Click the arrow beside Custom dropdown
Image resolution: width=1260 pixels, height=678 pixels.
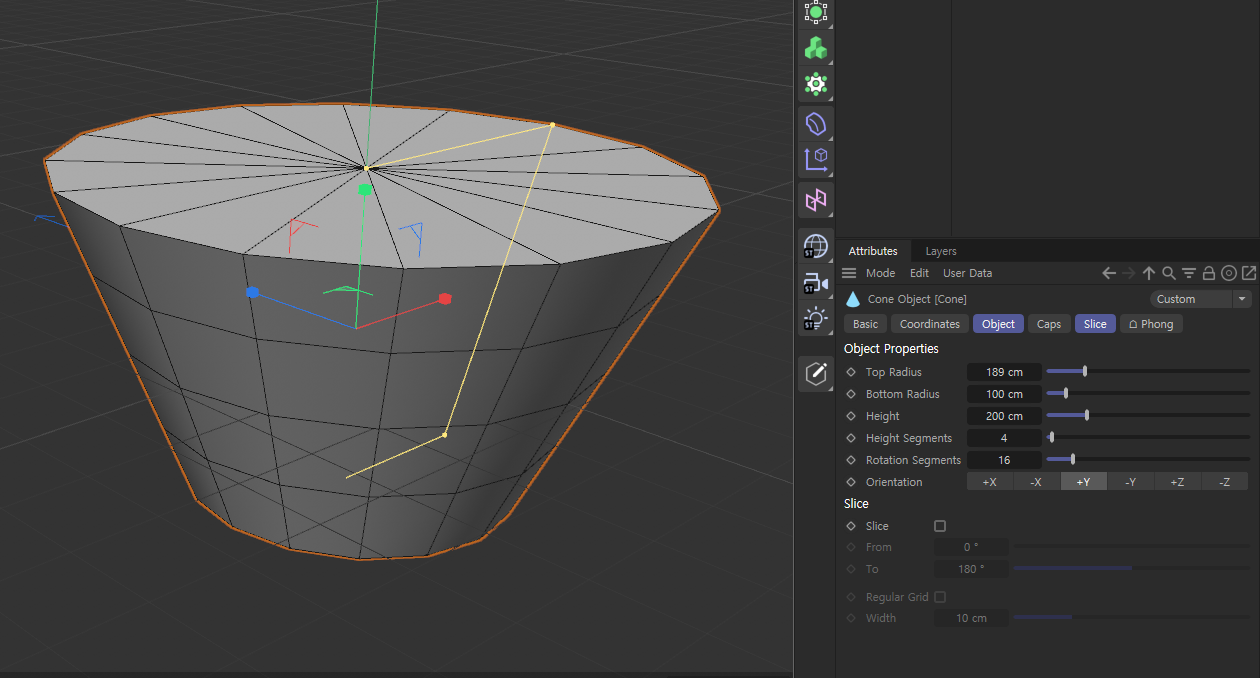(1243, 299)
